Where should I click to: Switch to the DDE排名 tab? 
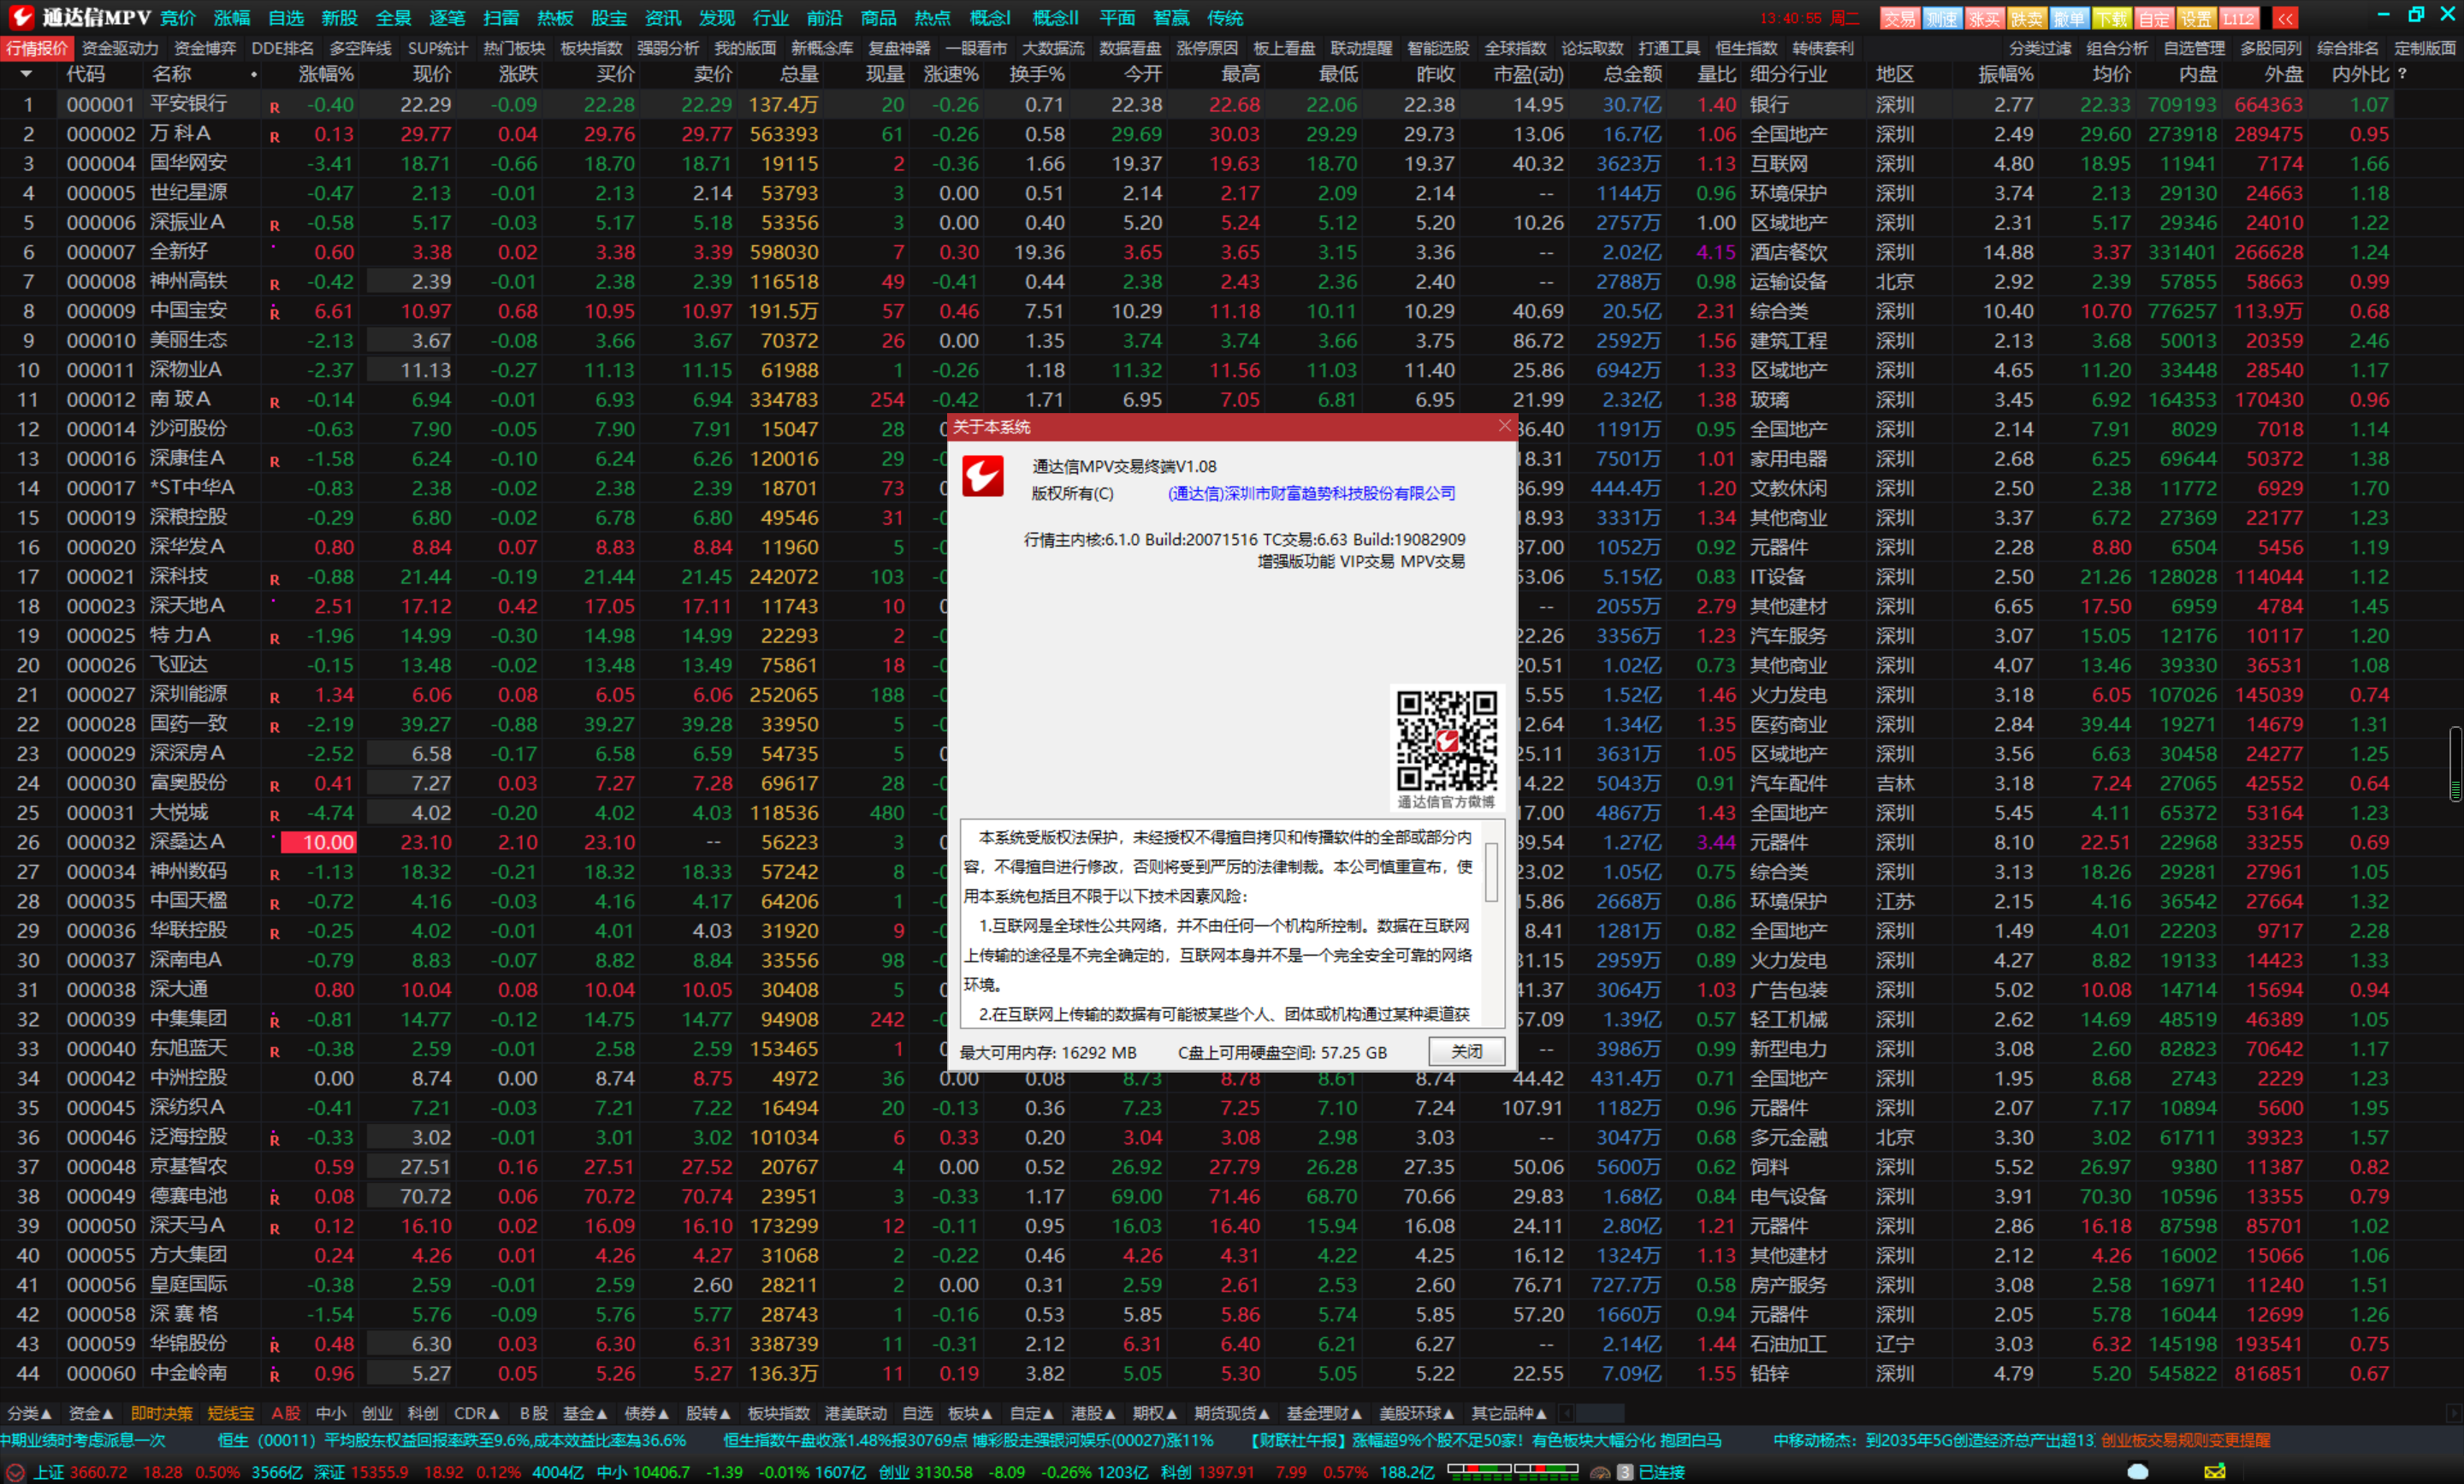(282, 48)
